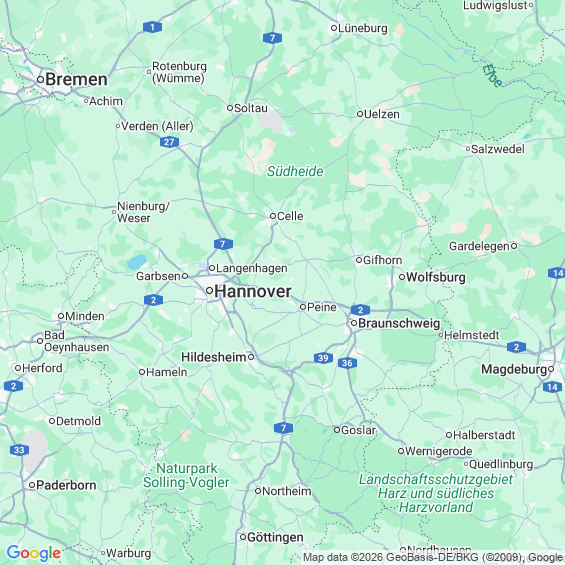
Task: Click the Naturpark Solling-Vogler label
Action: 186,475
